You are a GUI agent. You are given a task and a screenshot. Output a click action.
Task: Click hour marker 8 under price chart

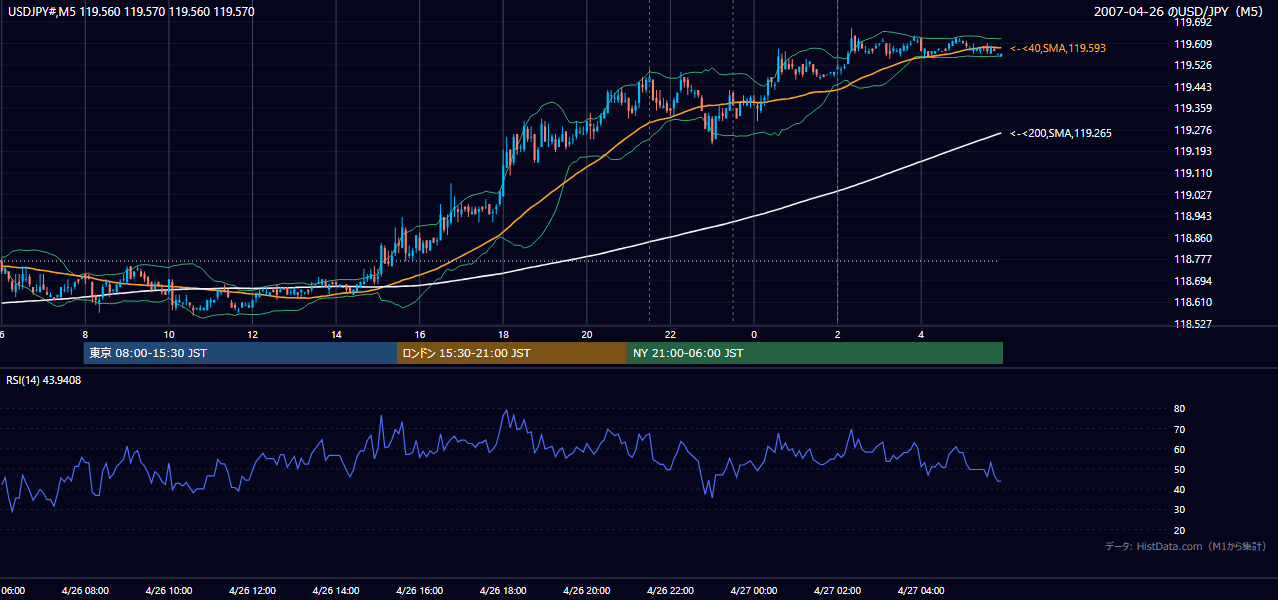click(x=85, y=334)
